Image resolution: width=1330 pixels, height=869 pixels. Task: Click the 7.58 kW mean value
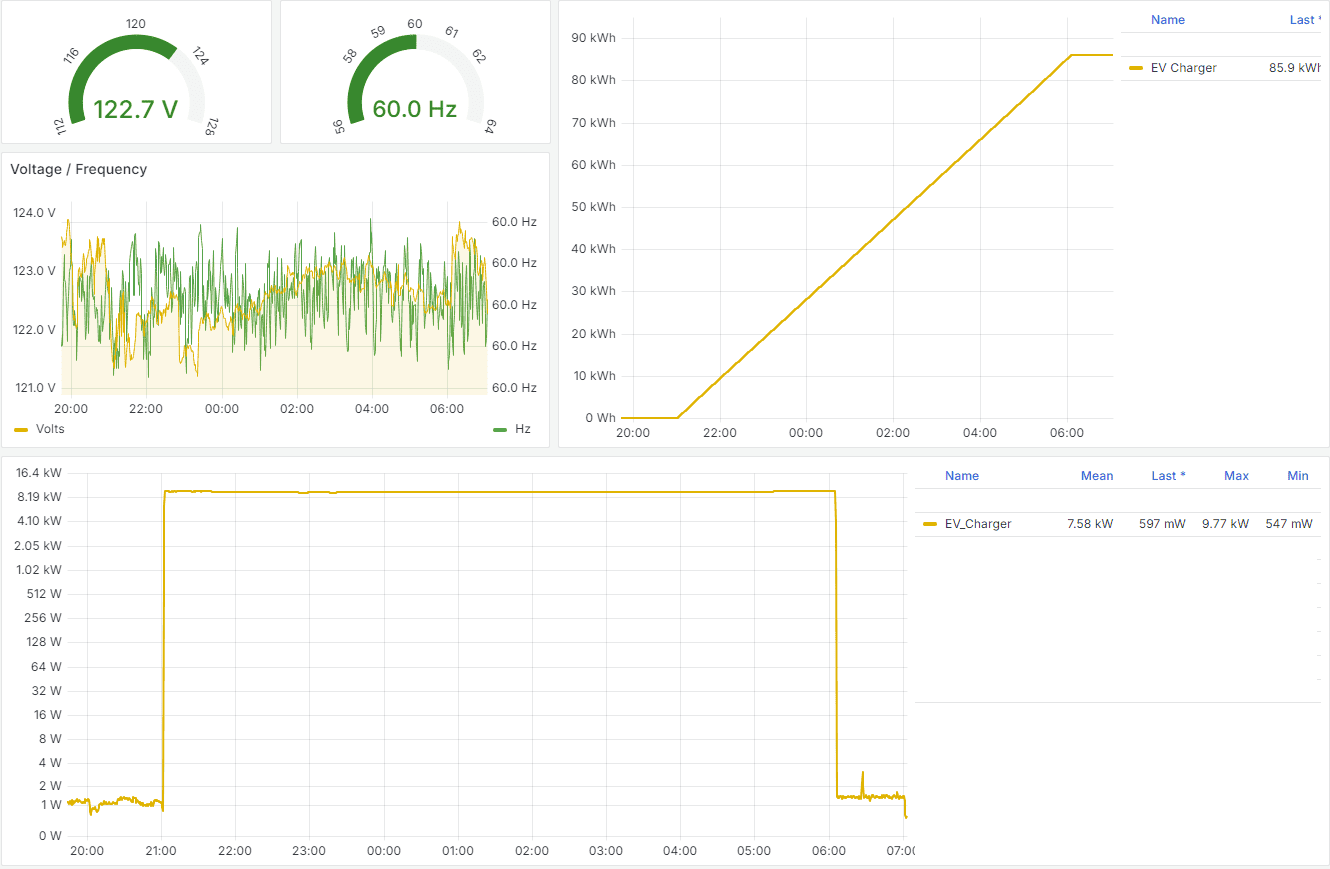click(x=1090, y=524)
